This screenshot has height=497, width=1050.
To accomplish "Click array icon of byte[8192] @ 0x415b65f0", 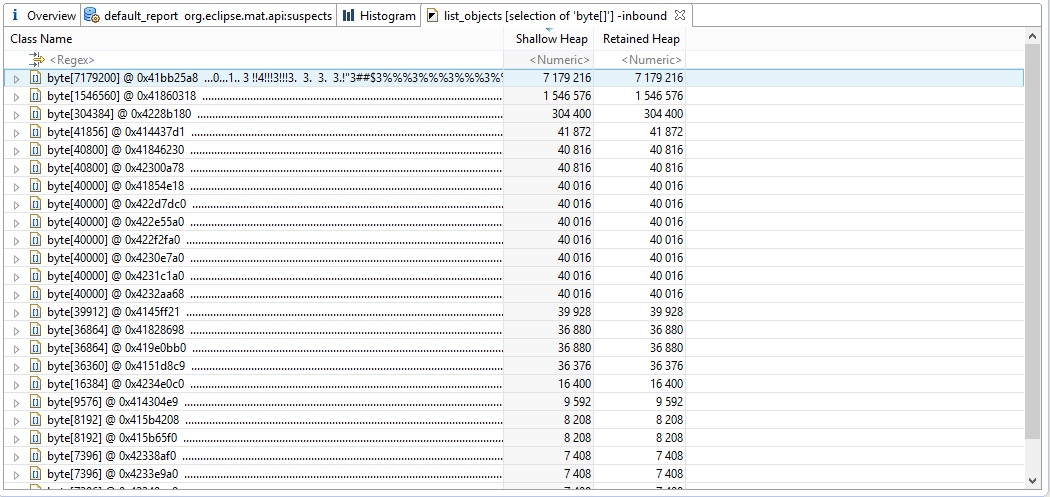I will [x=35, y=438].
